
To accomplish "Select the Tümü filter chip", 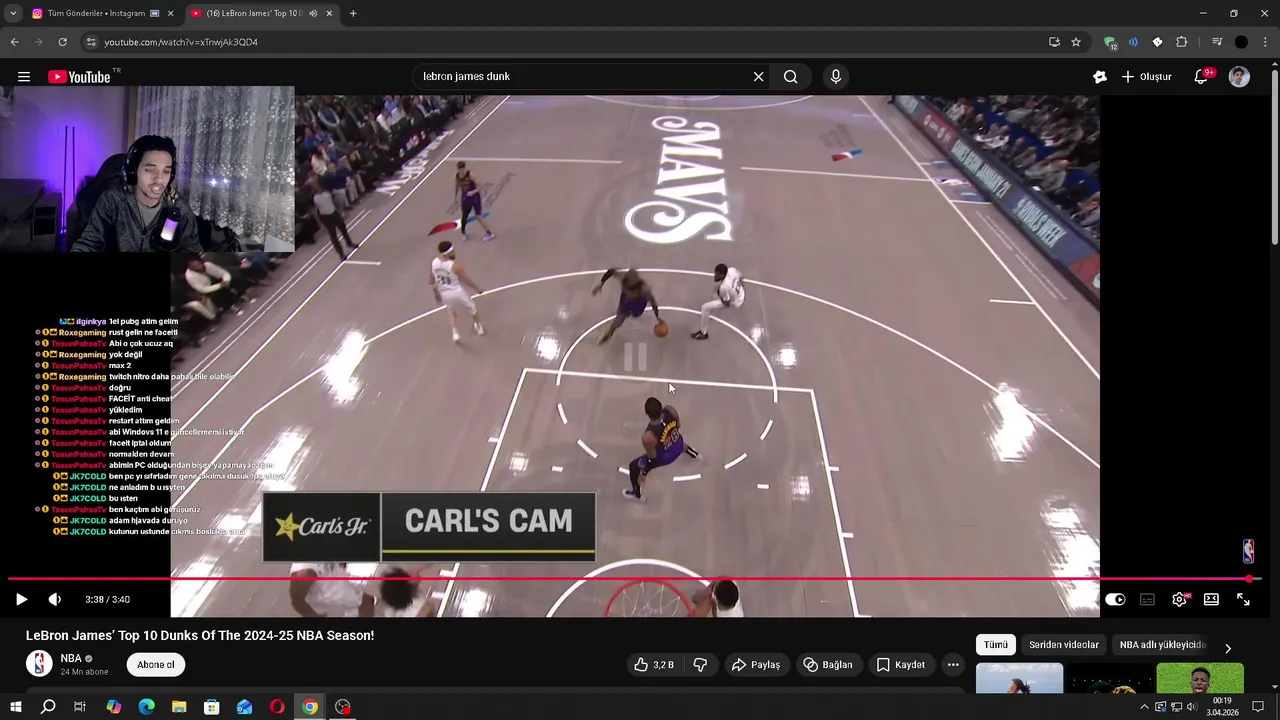I will (996, 645).
